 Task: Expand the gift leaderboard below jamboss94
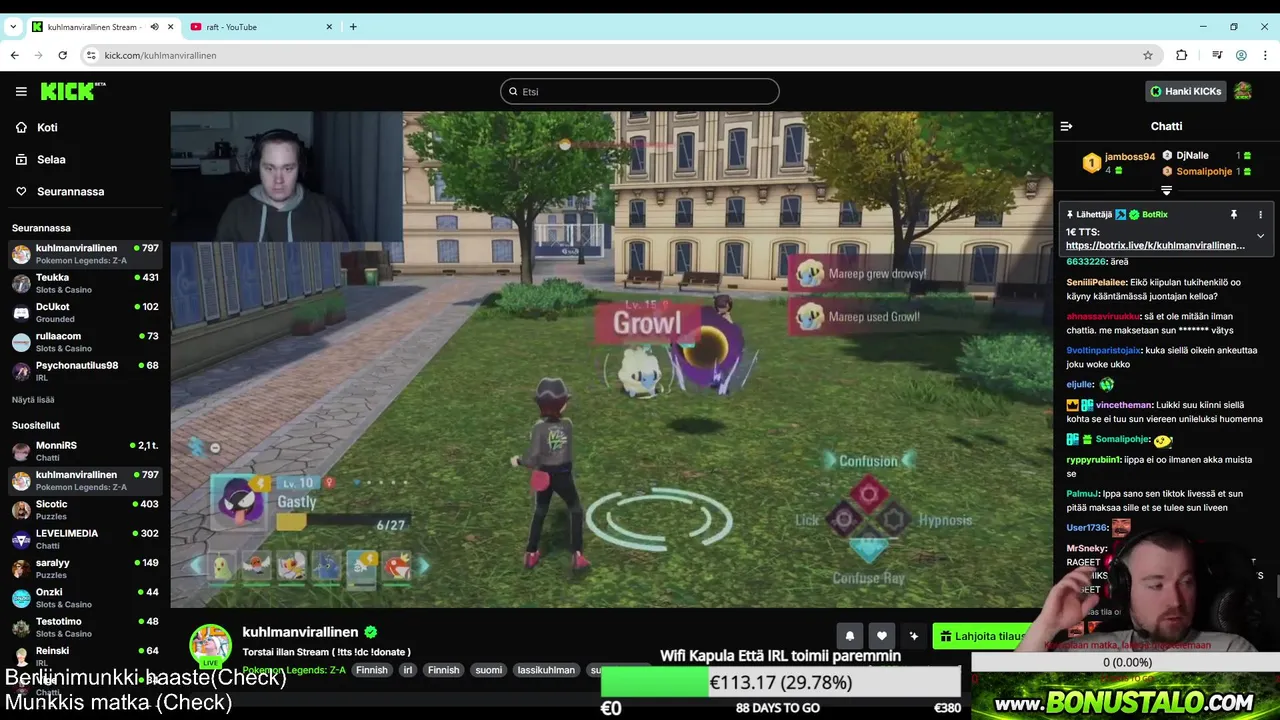coord(1166,190)
